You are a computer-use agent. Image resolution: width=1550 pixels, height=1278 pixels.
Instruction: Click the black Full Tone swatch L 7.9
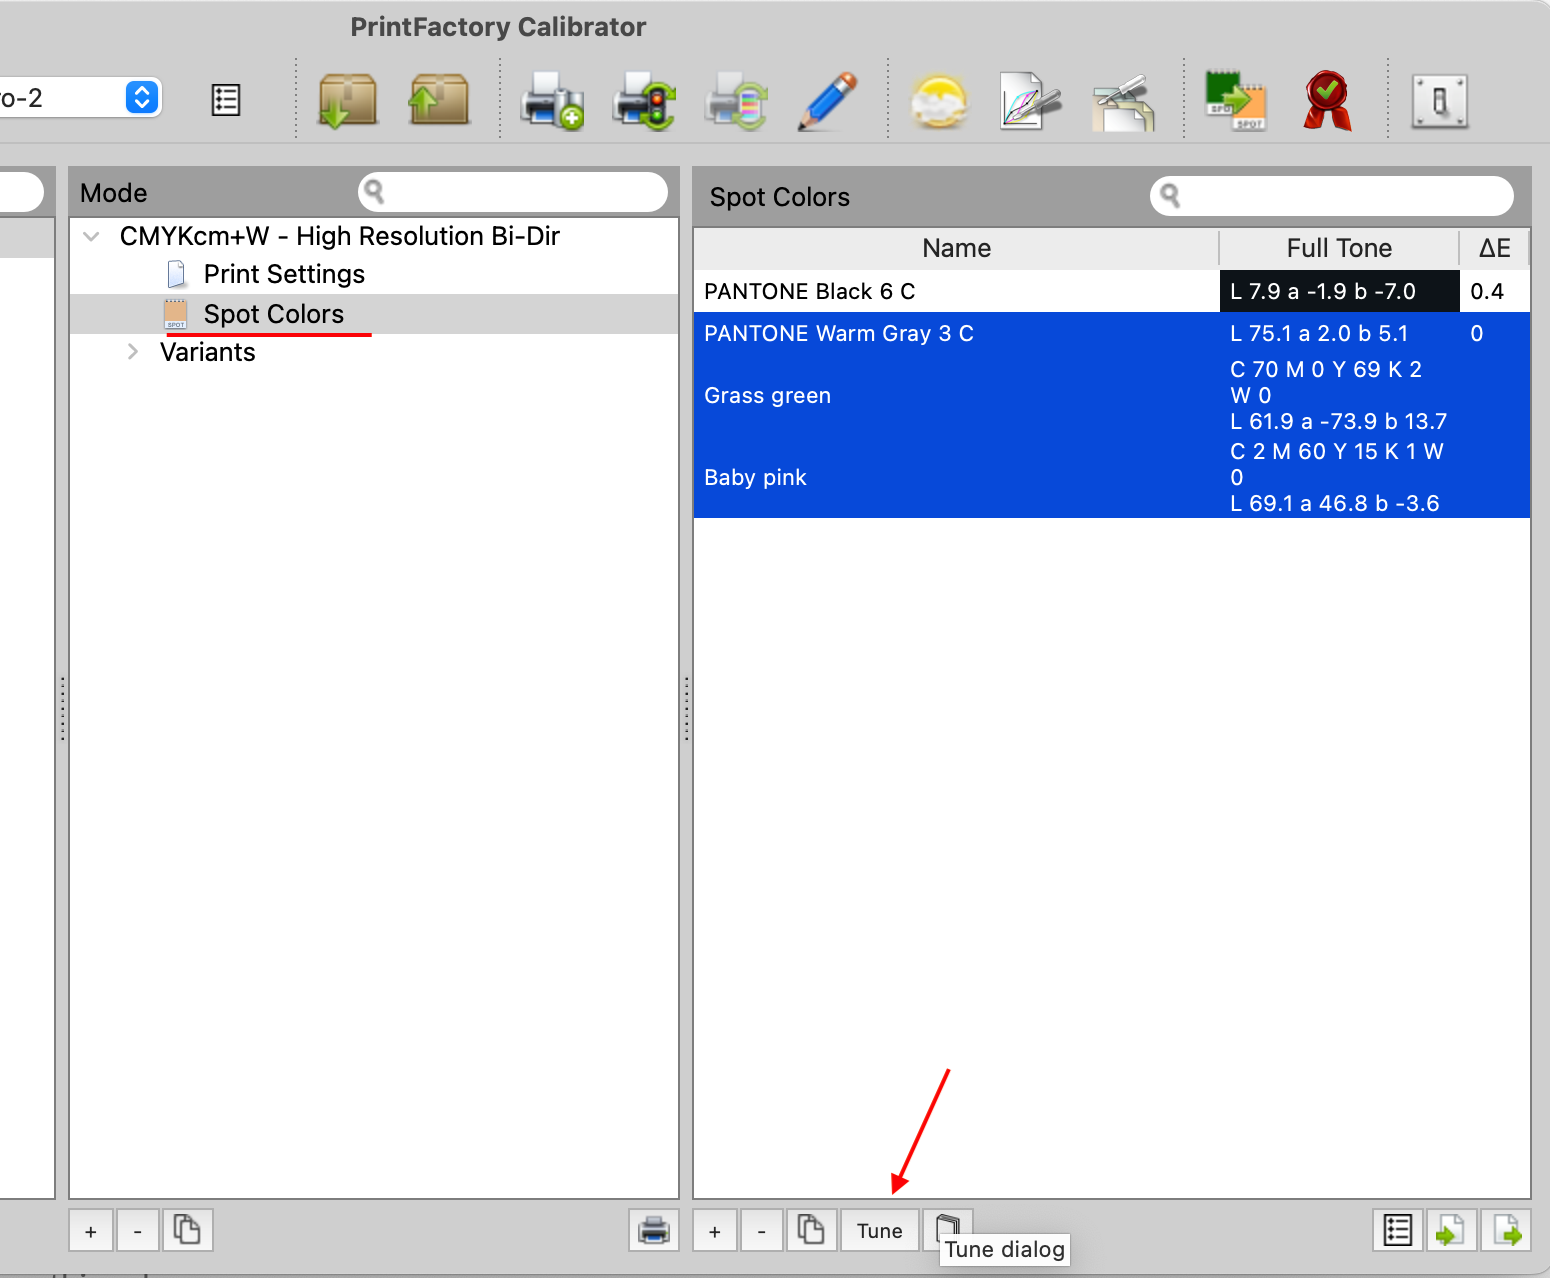pos(1339,291)
